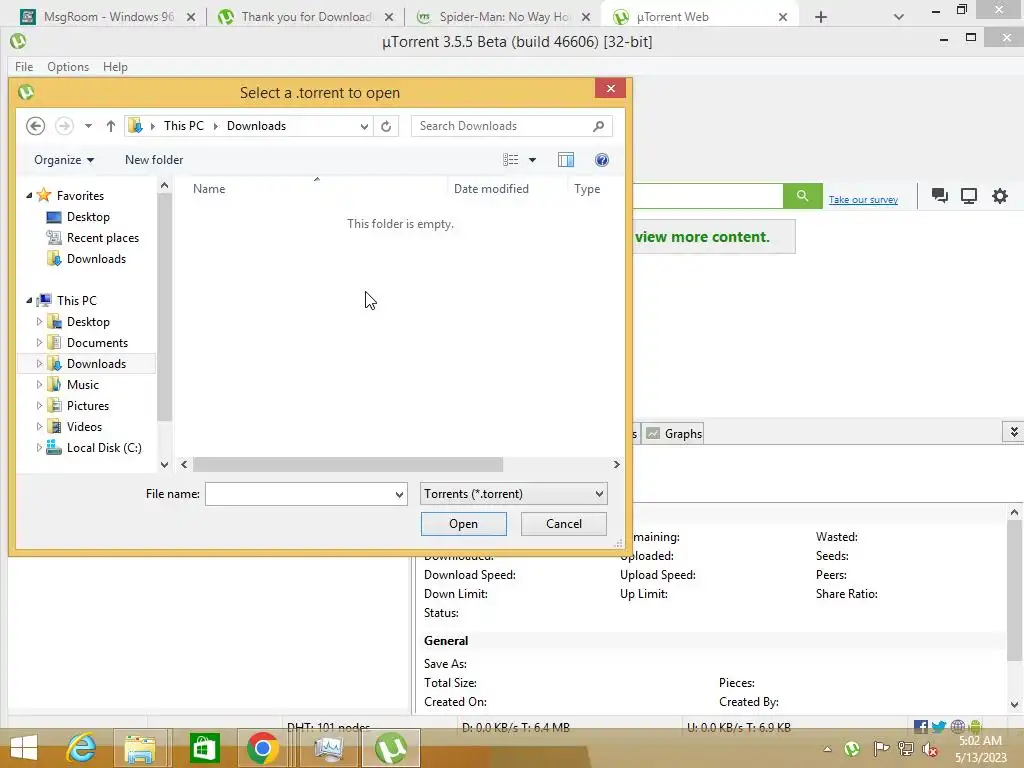
Task: Expand Desktop under This PC
Action: click(39, 322)
